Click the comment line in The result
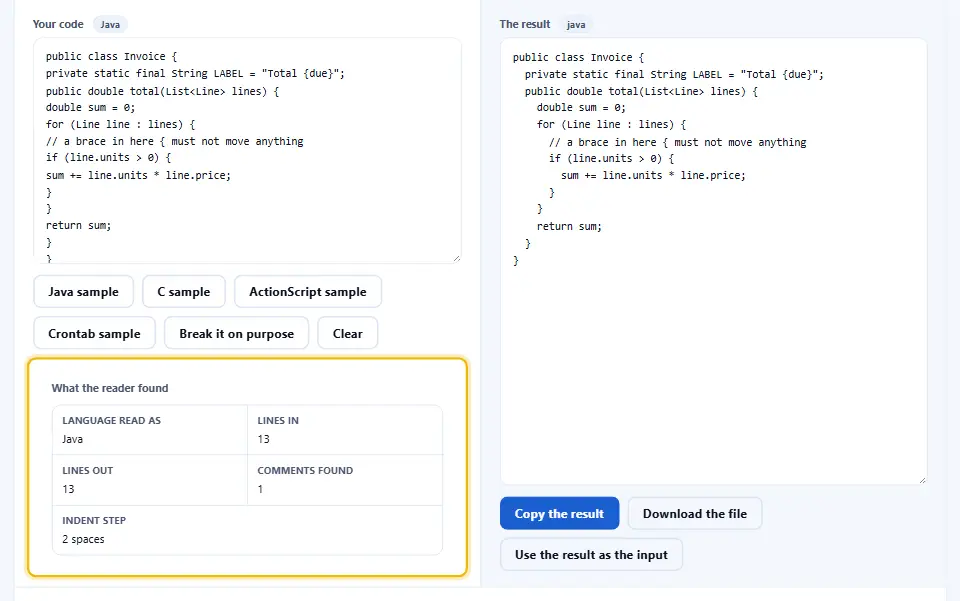This screenshot has width=960, height=601. coord(678,142)
